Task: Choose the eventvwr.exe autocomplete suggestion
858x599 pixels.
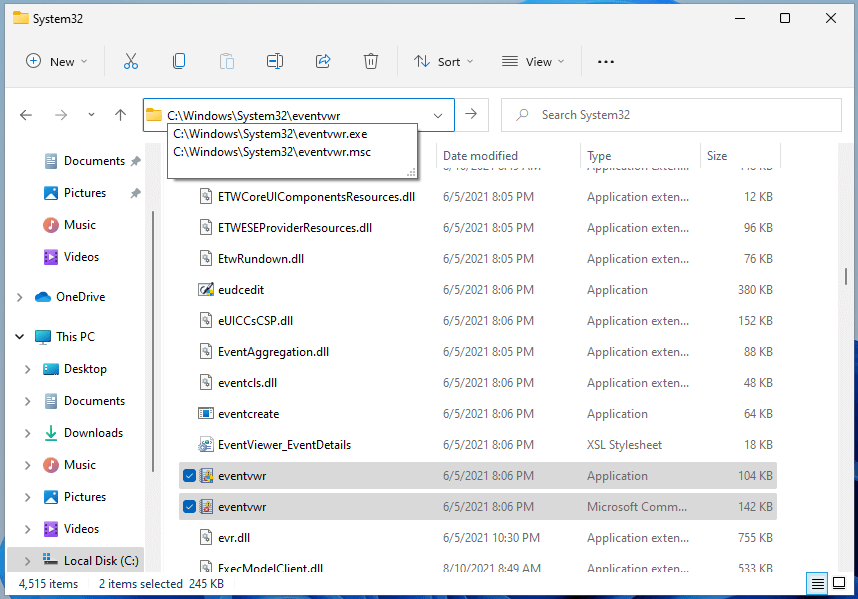Action: point(292,134)
